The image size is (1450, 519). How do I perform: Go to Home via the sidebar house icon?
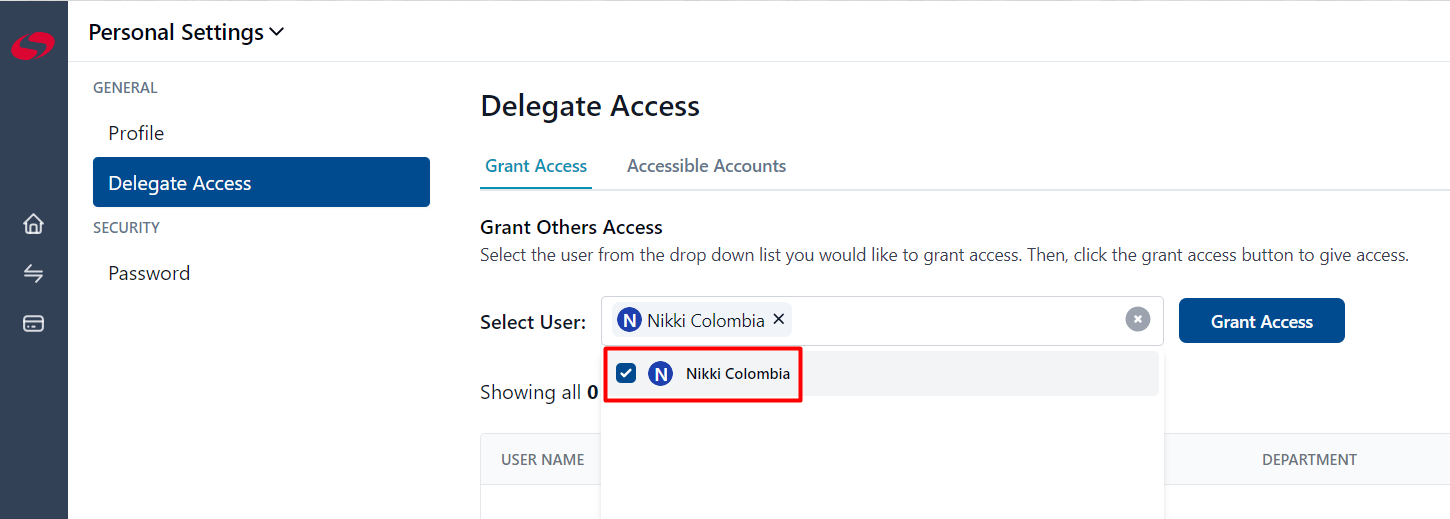(x=33, y=223)
